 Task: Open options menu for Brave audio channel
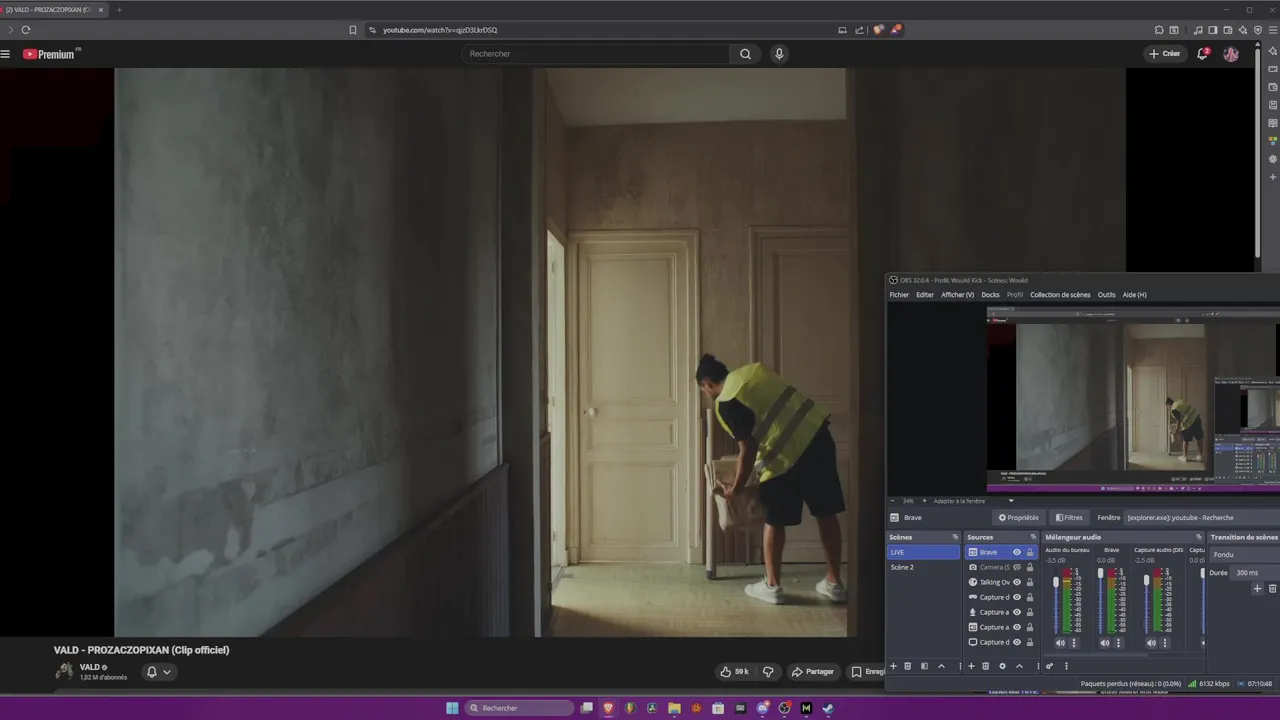(1118, 643)
